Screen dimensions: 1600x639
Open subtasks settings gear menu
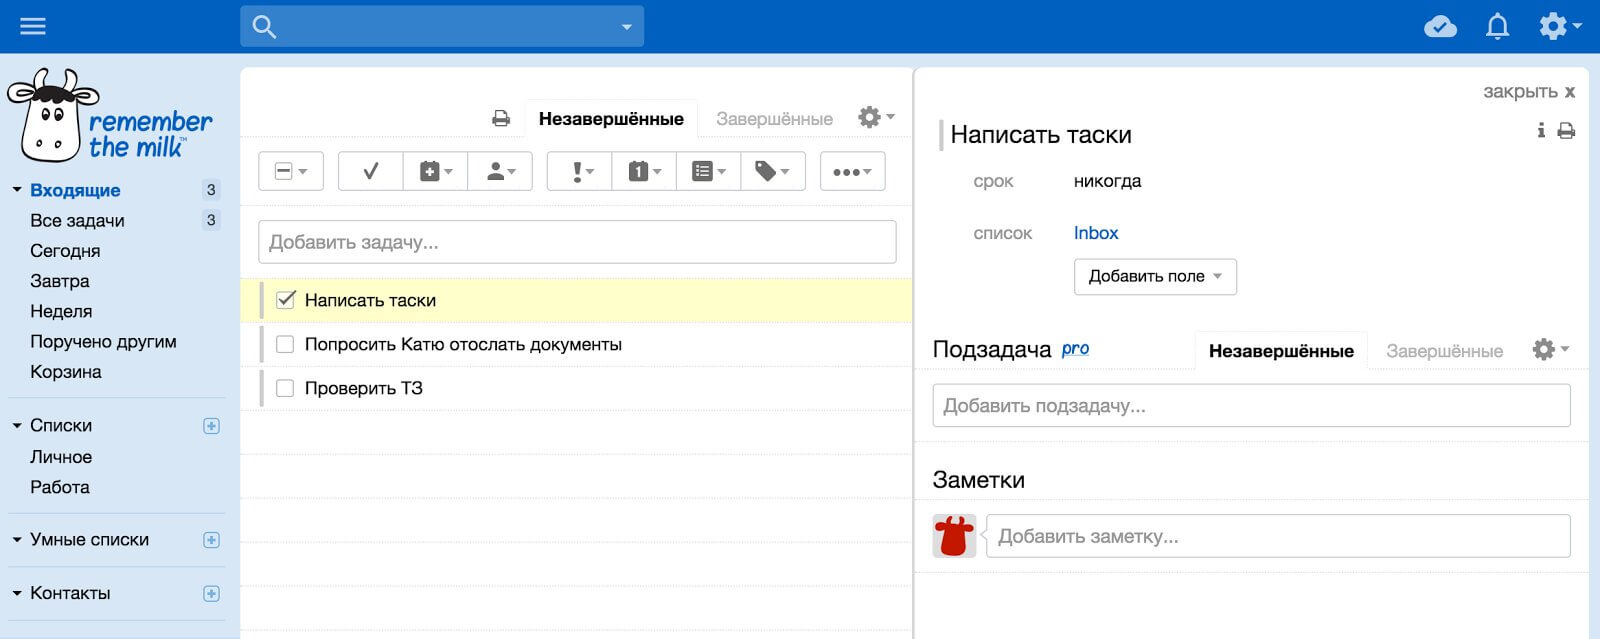(x=1550, y=349)
